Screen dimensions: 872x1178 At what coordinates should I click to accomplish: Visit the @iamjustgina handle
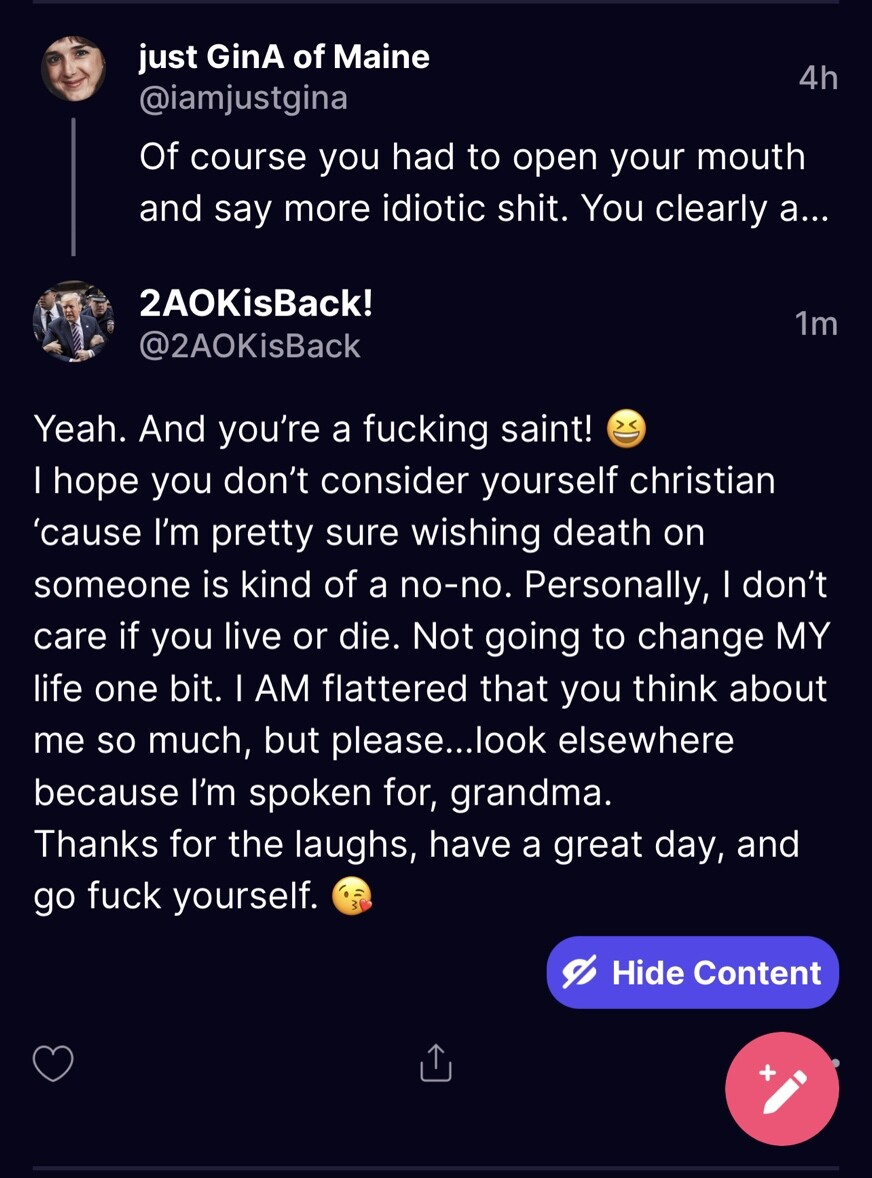click(x=243, y=98)
